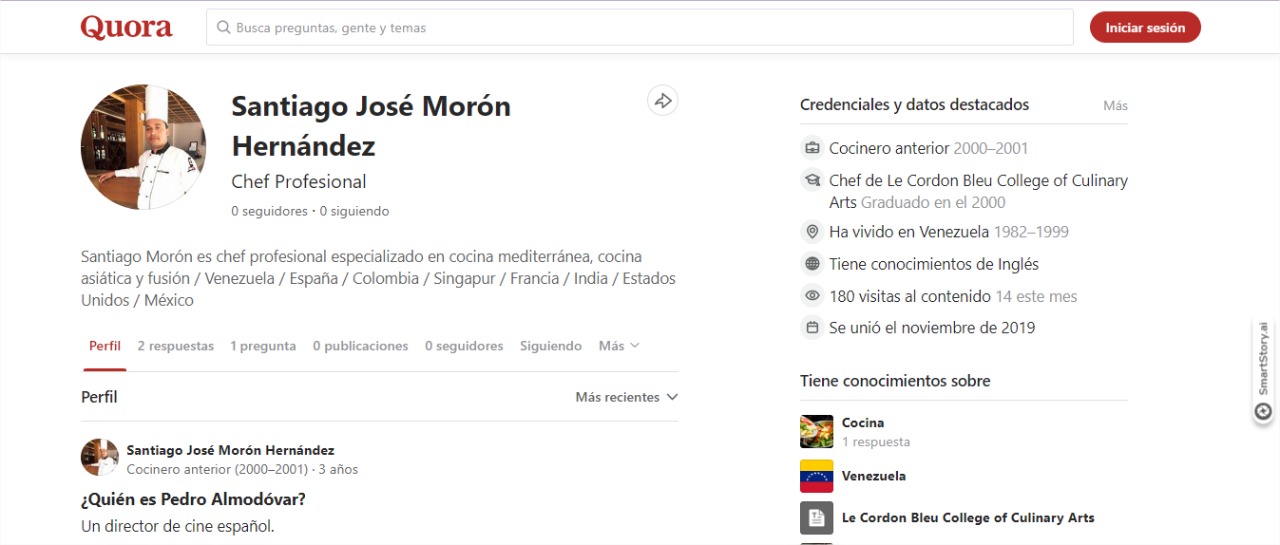Click the Venezuela flag icon
This screenshot has width=1280, height=545.
tap(816, 476)
